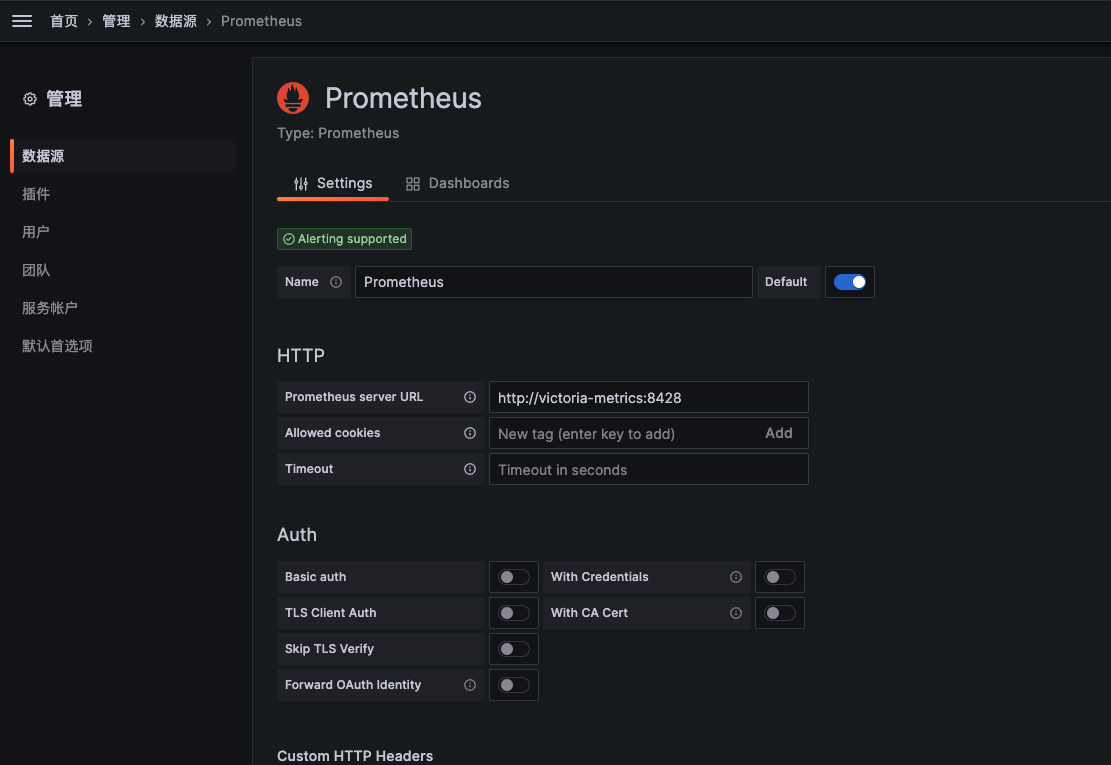The width and height of the screenshot is (1111, 765).
Task: Enable With Credentials toggle
Action: pyautogui.click(x=779, y=577)
